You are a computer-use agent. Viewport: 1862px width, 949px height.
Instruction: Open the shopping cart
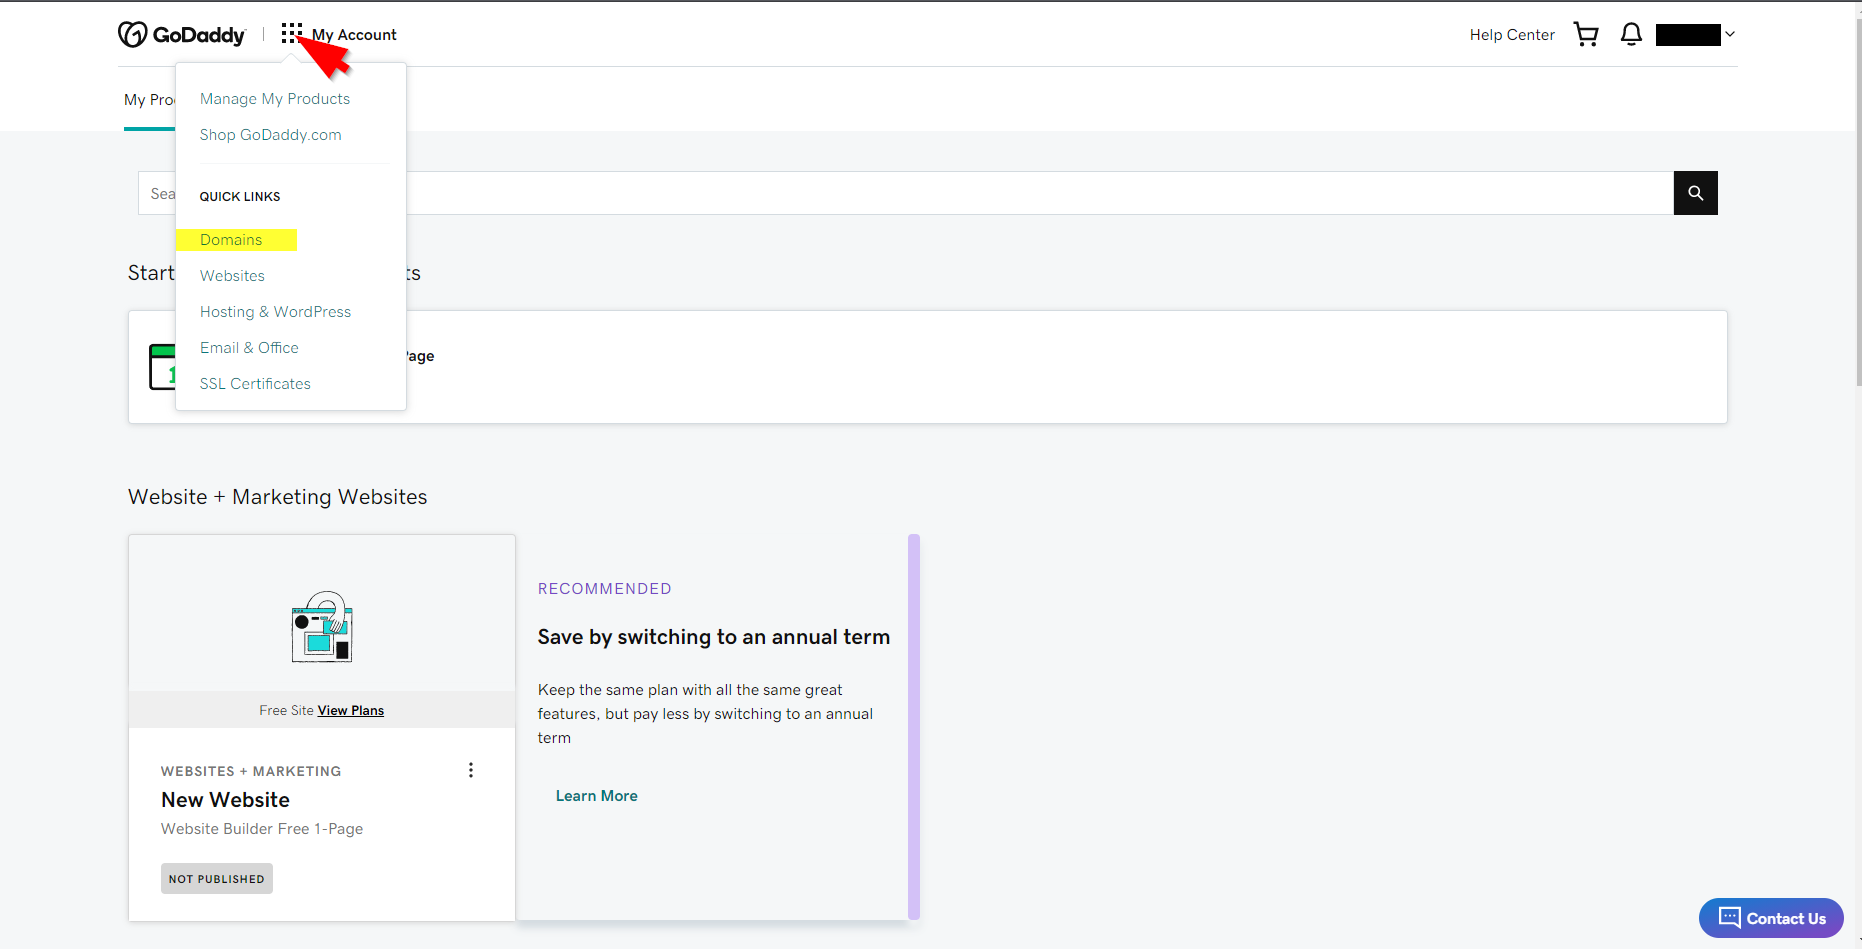(x=1586, y=35)
